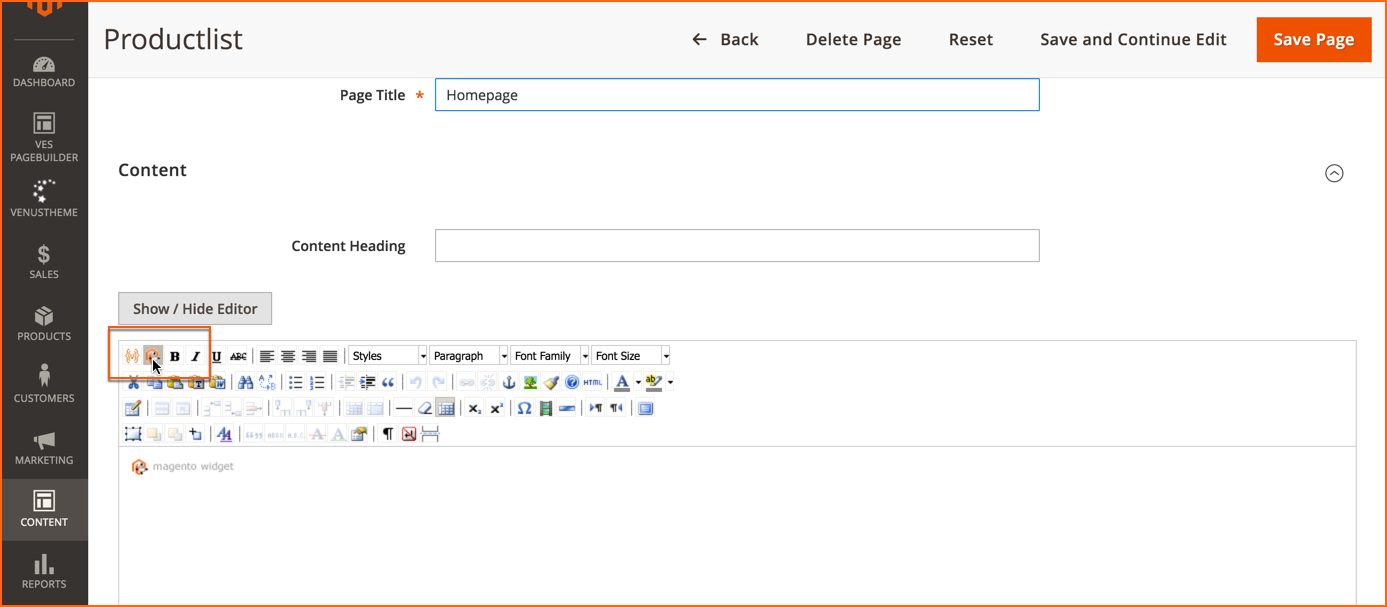Open the Font Family dropdown

tap(549, 356)
